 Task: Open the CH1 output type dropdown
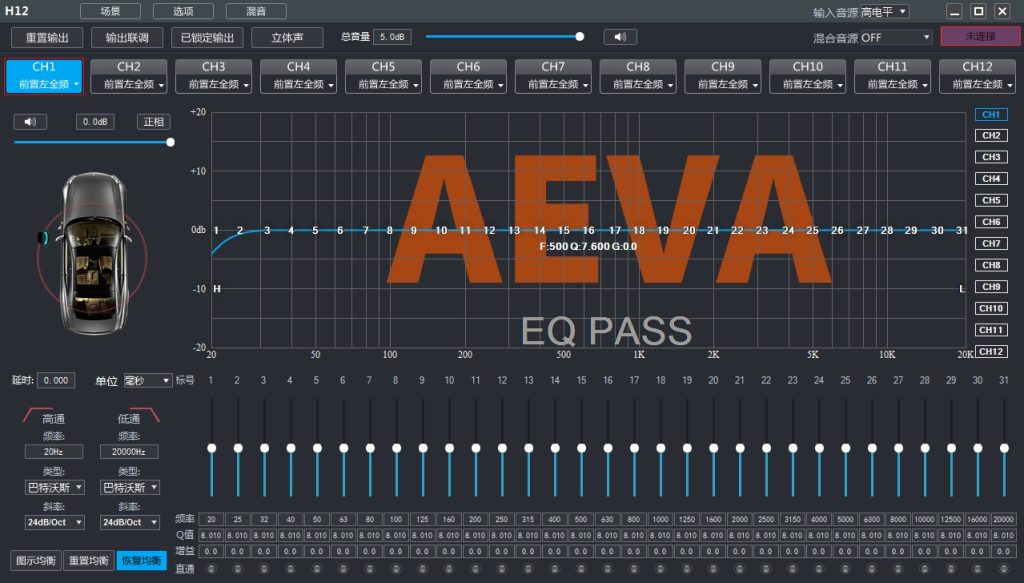tap(44, 84)
